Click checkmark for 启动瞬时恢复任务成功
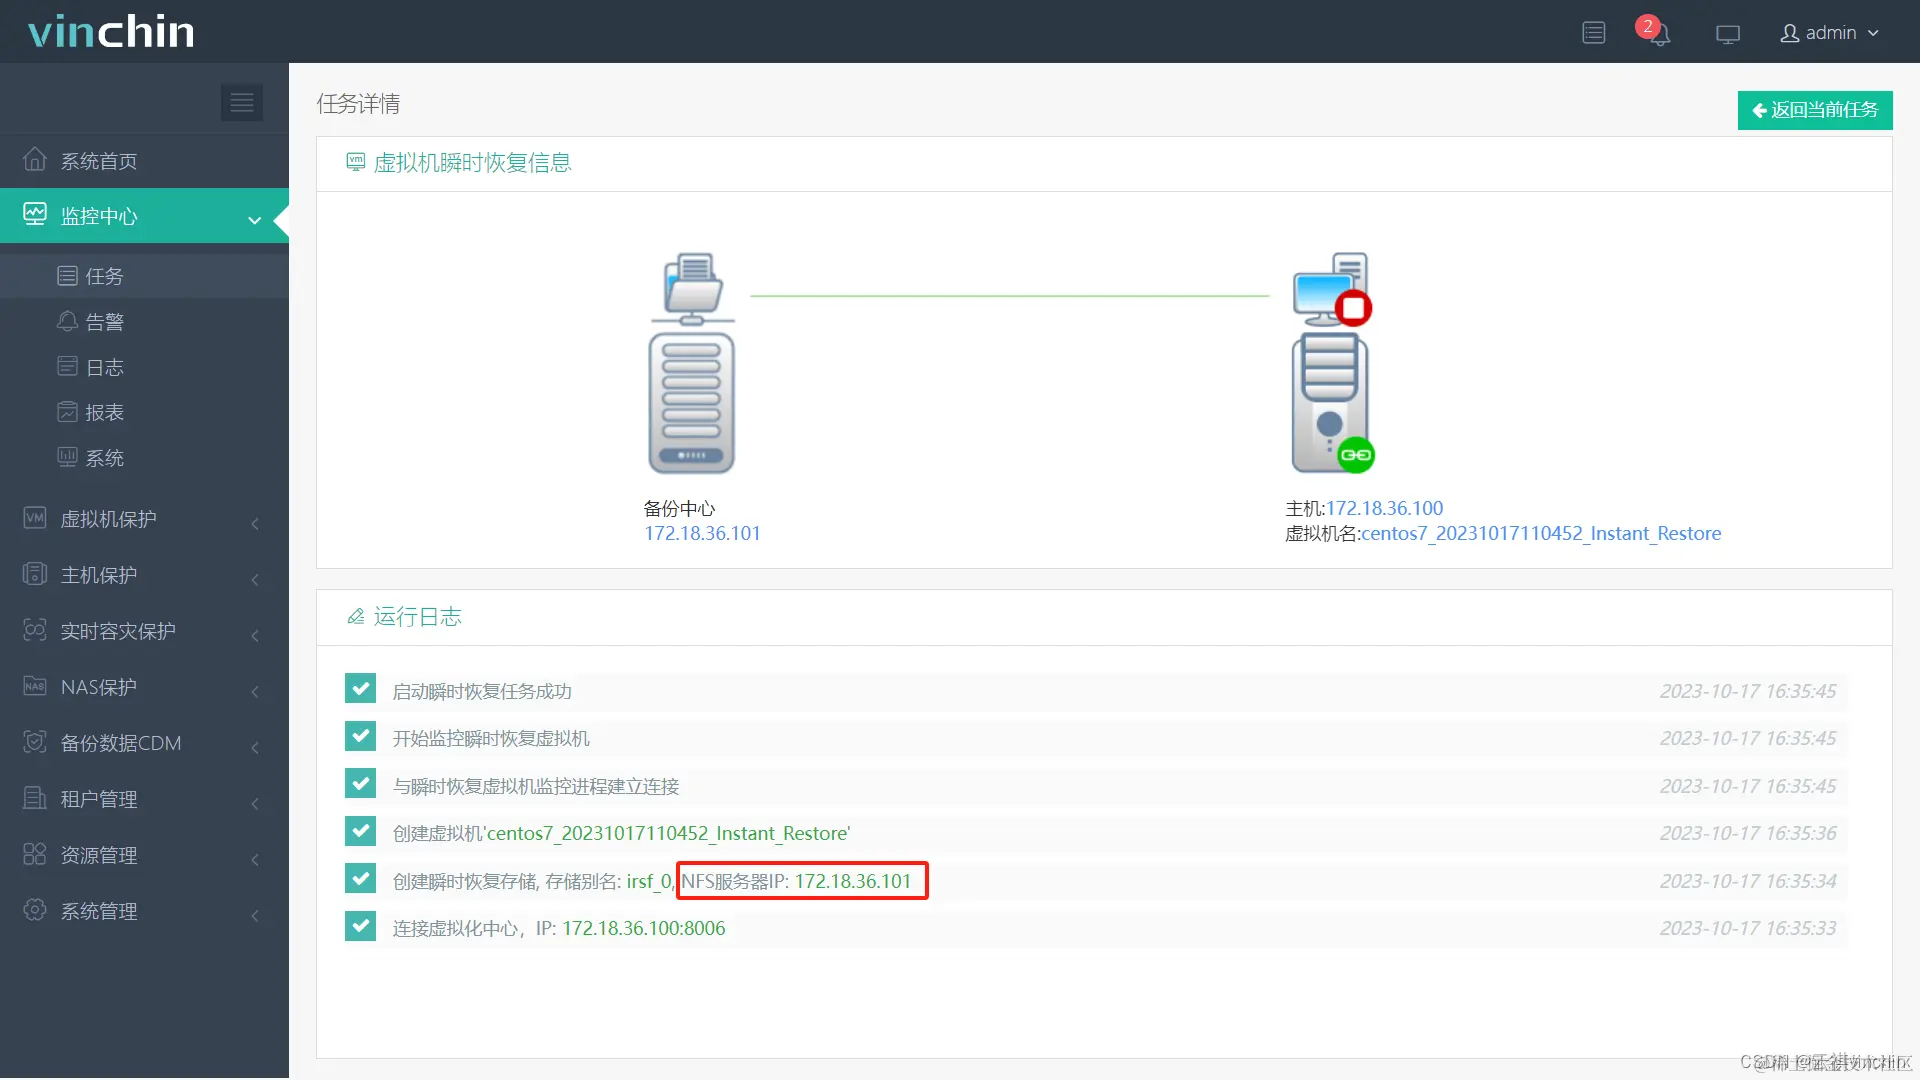This screenshot has width=1920, height=1080. pyautogui.click(x=360, y=688)
